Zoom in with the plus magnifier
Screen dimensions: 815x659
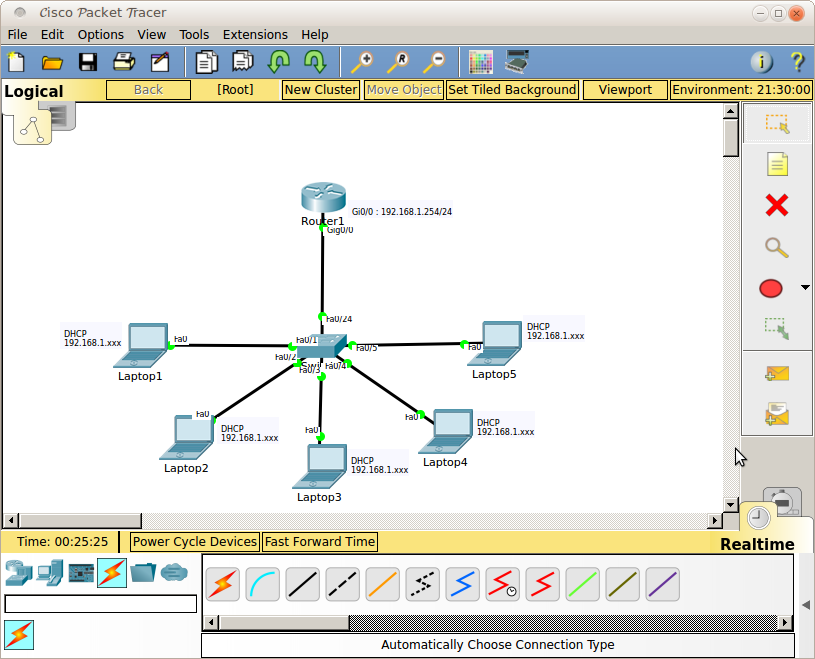[x=362, y=62]
